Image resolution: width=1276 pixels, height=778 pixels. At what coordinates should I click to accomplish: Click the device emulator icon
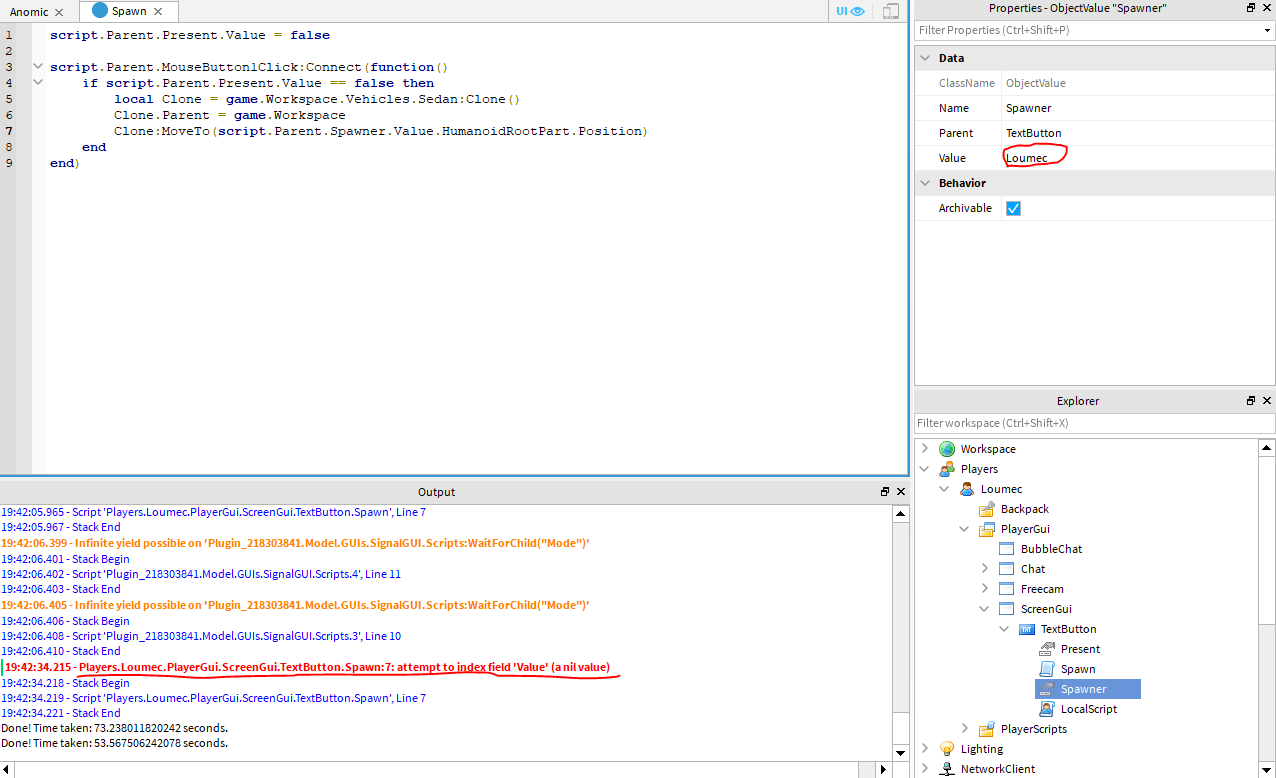890,11
